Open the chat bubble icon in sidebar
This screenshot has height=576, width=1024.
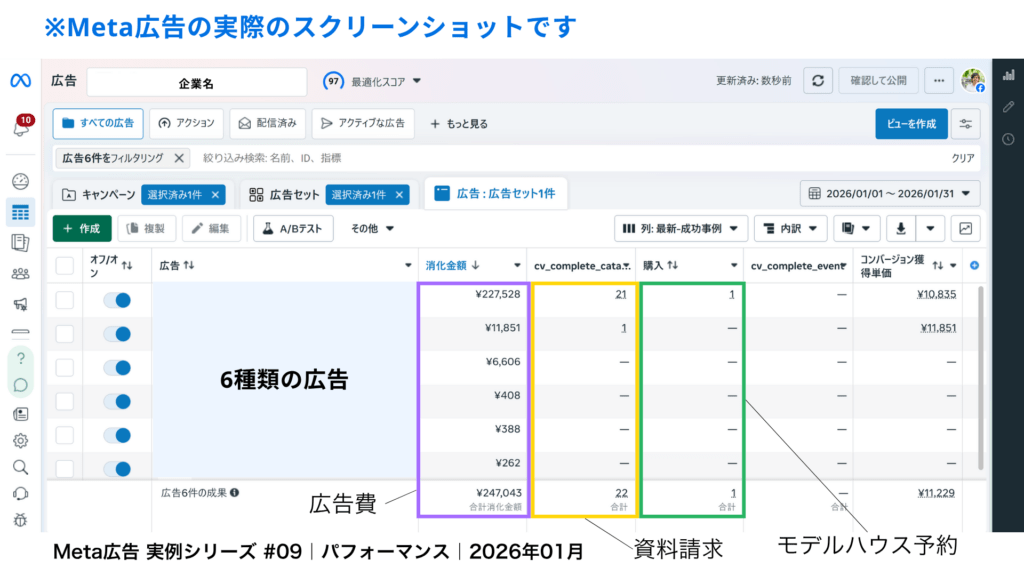point(20,385)
